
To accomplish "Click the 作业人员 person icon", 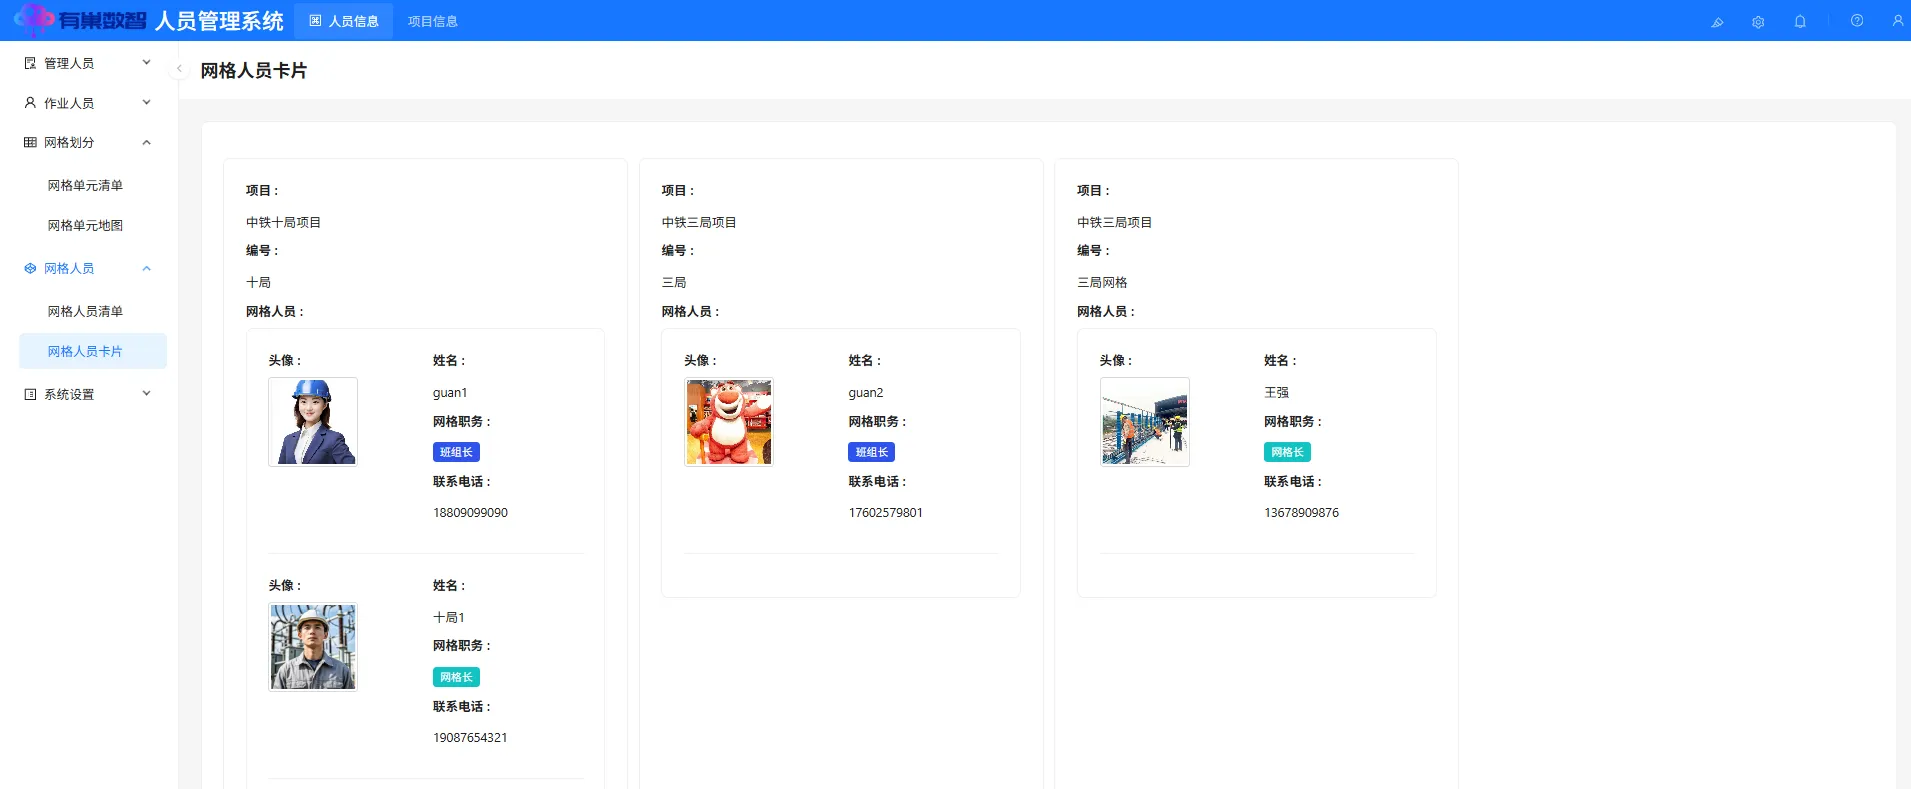I will tap(30, 102).
